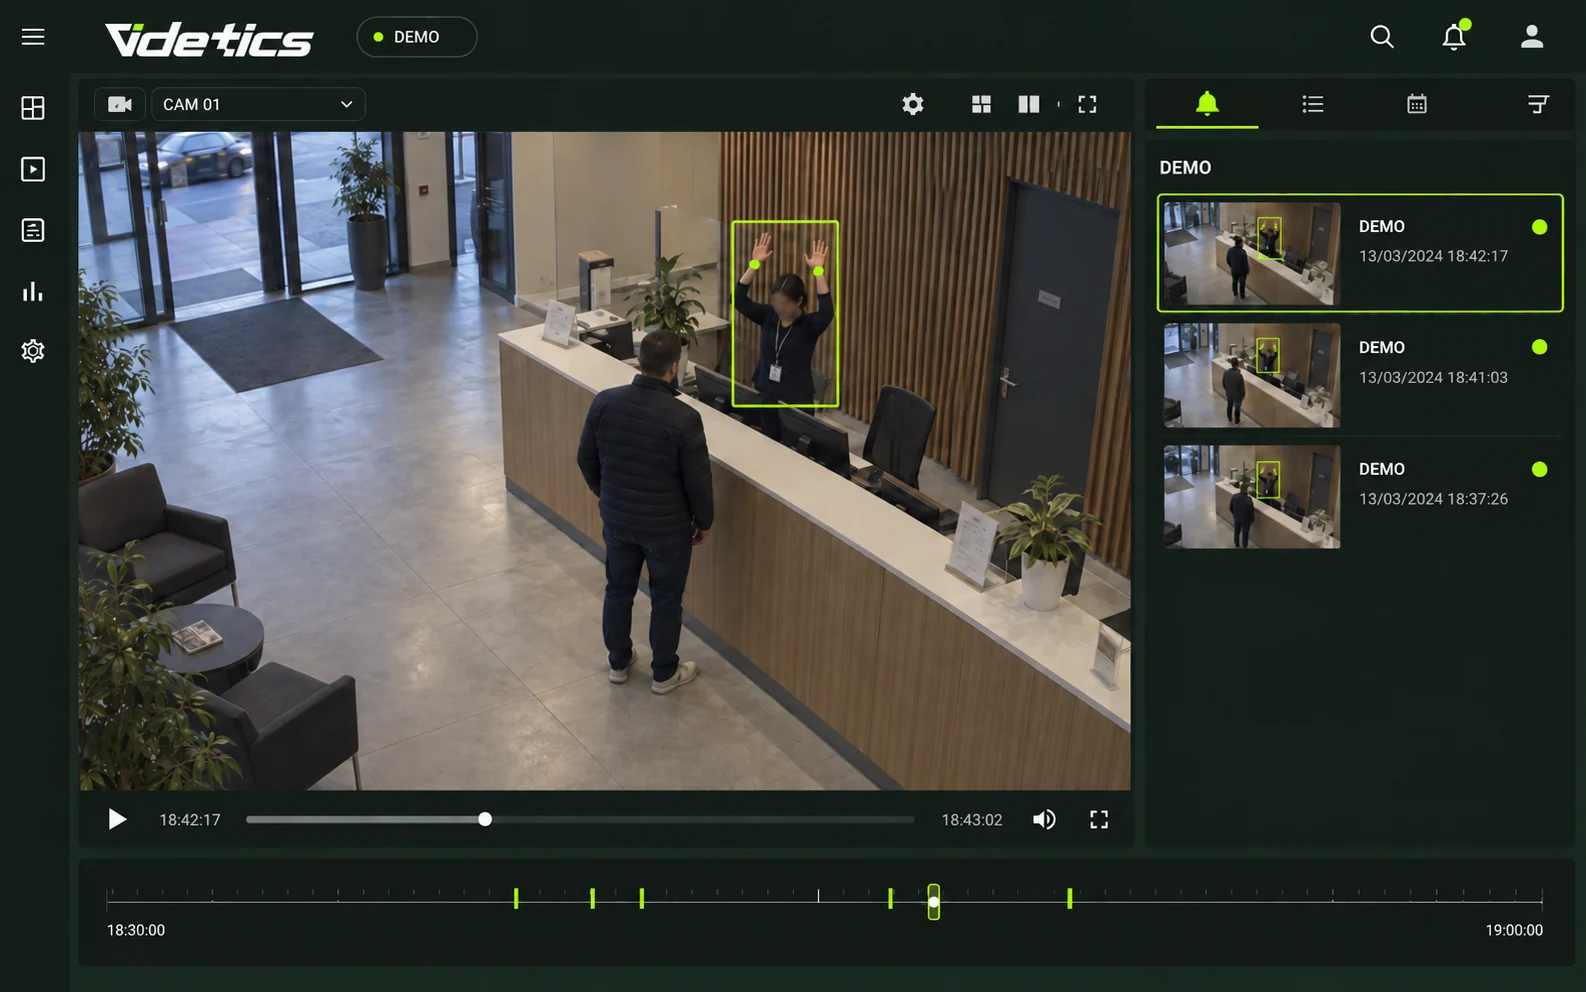Click the 13/03/2024 18:37:26 timestamp text
This screenshot has height=992, width=1586.
pyautogui.click(x=1433, y=499)
